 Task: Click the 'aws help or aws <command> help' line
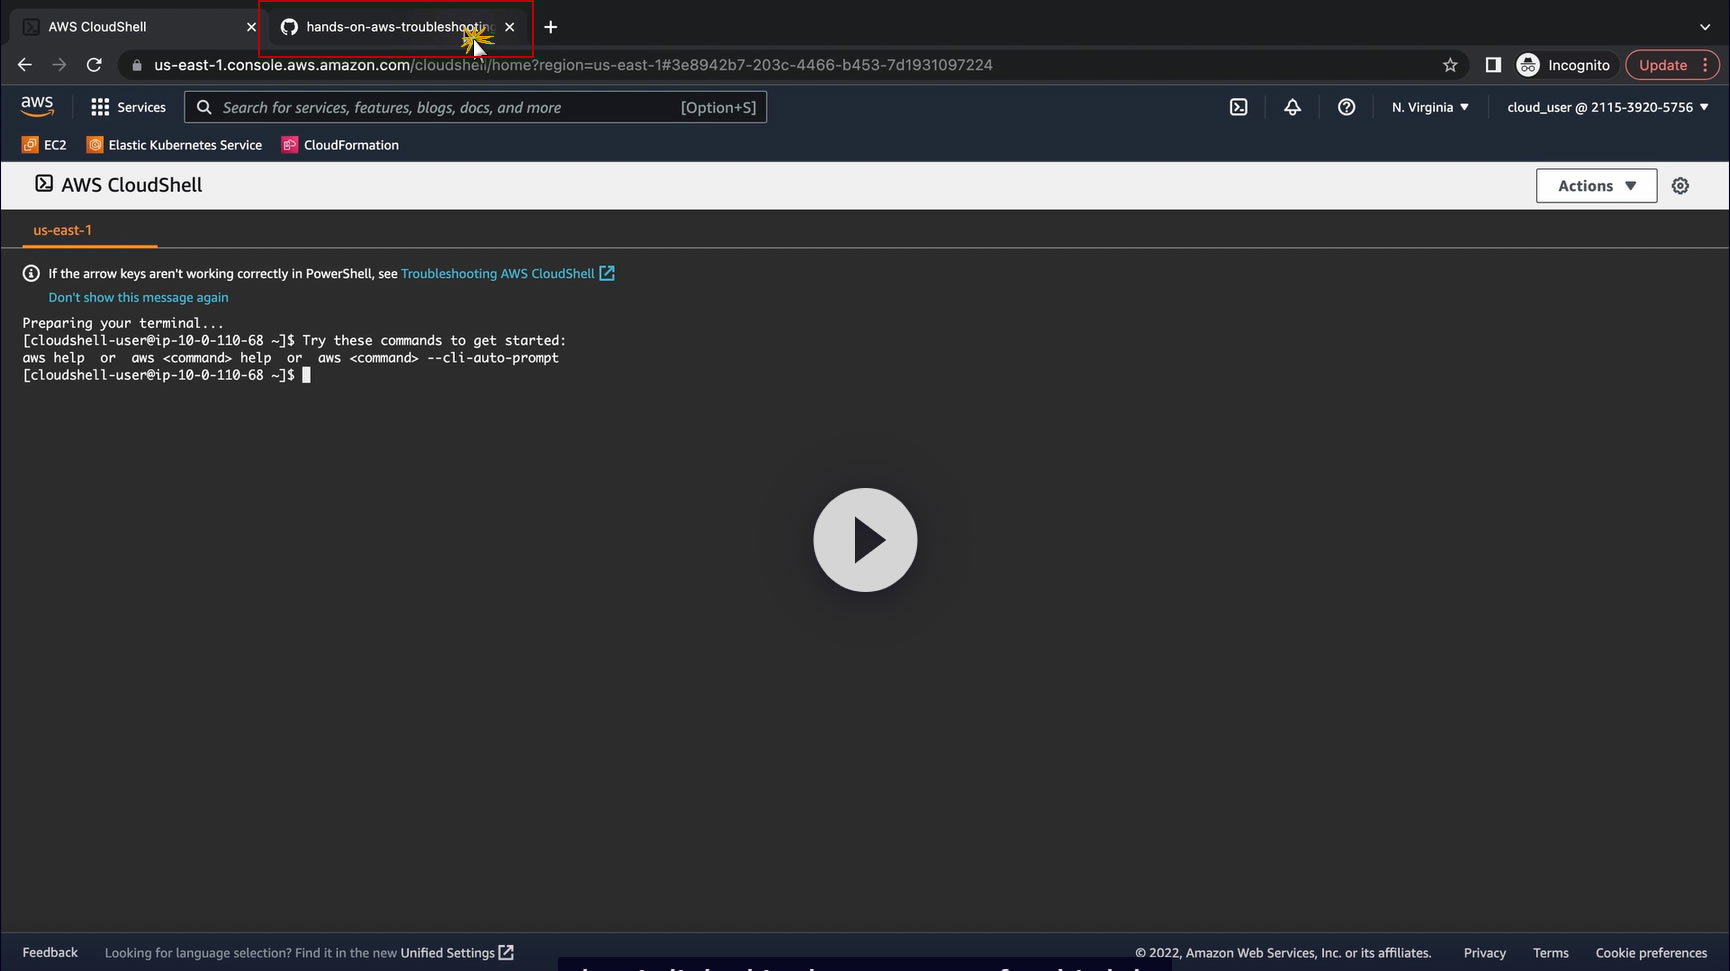pyautogui.click(x=290, y=358)
